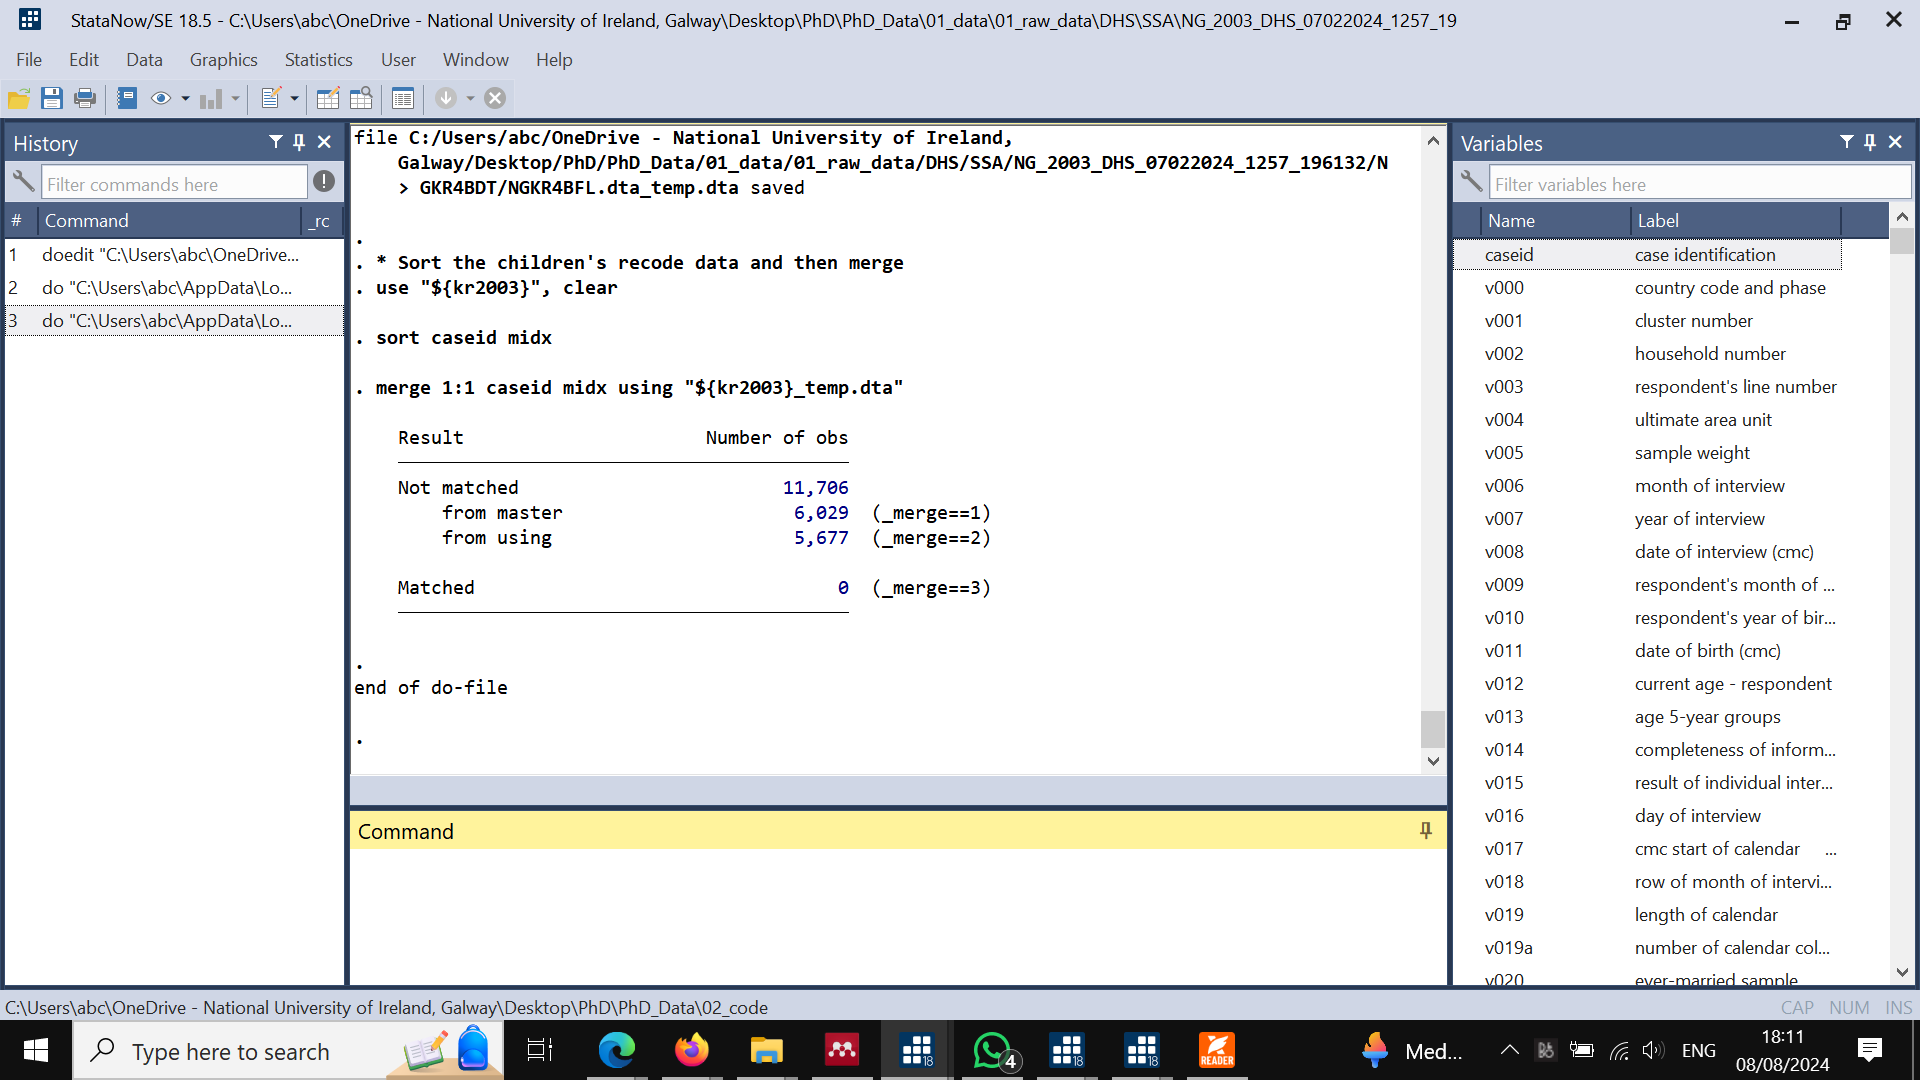
Task: Open the Statistics menu
Action: pyautogui.click(x=318, y=60)
